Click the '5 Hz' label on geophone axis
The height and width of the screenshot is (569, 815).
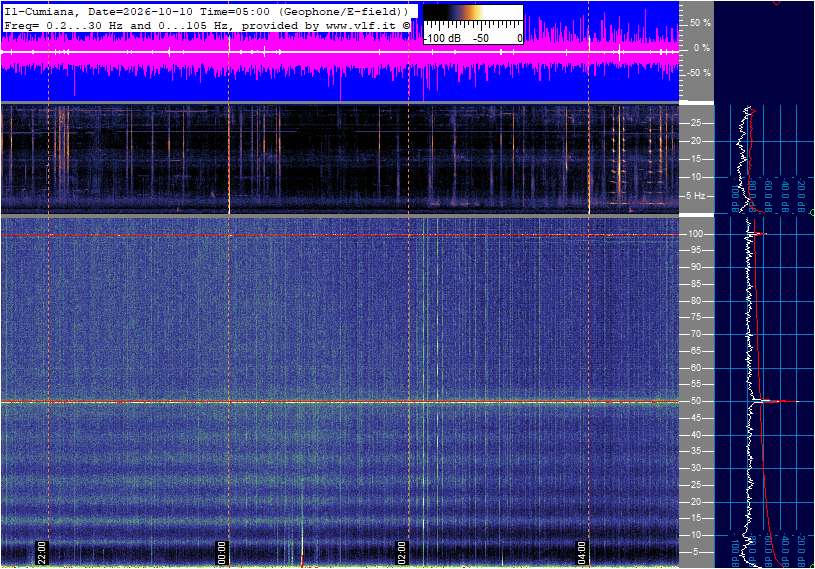695,196
